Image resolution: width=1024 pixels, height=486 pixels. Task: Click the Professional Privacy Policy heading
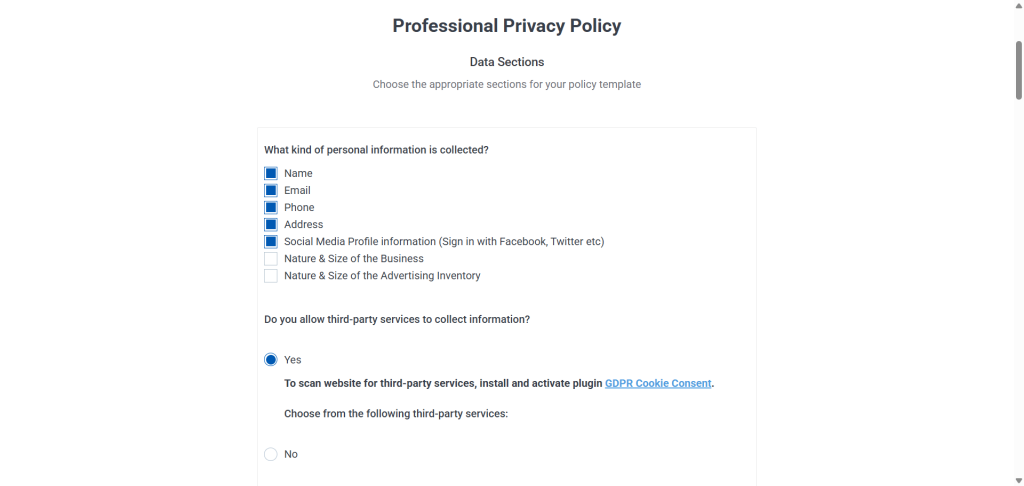coord(507,26)
